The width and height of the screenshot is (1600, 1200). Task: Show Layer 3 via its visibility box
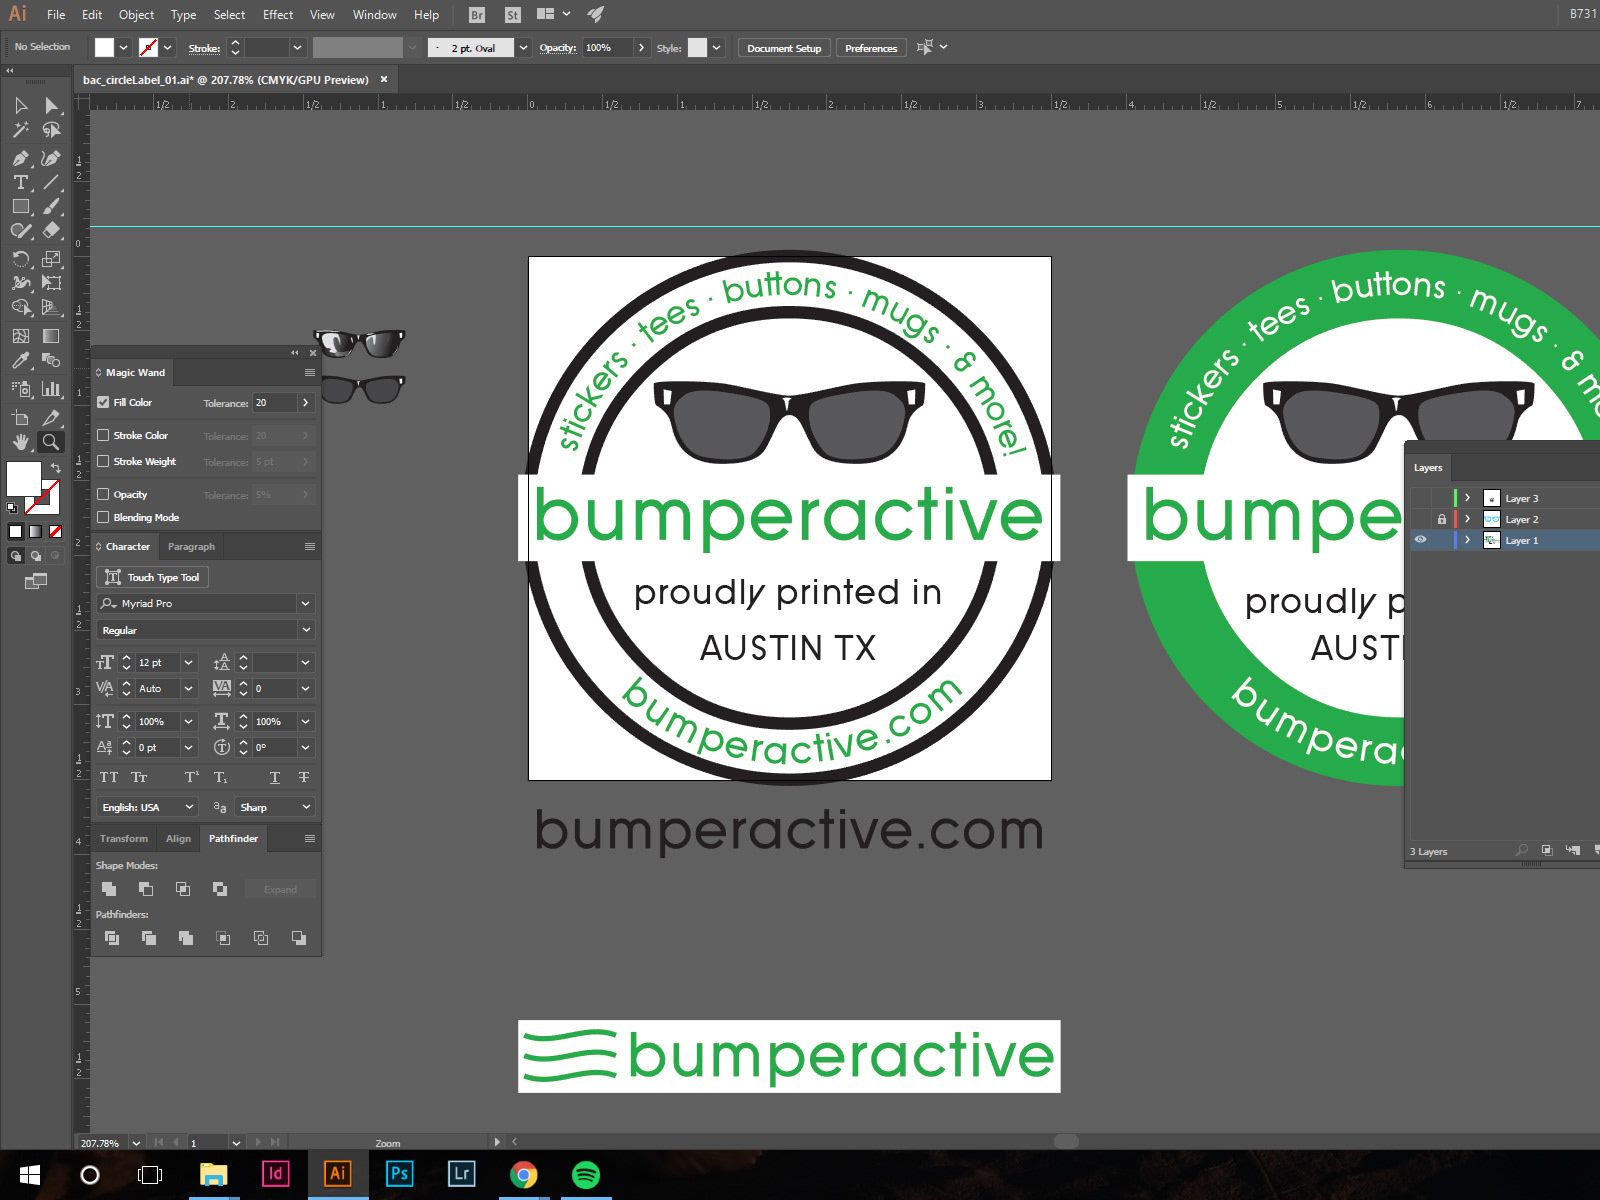click(x=1420, y=498)
